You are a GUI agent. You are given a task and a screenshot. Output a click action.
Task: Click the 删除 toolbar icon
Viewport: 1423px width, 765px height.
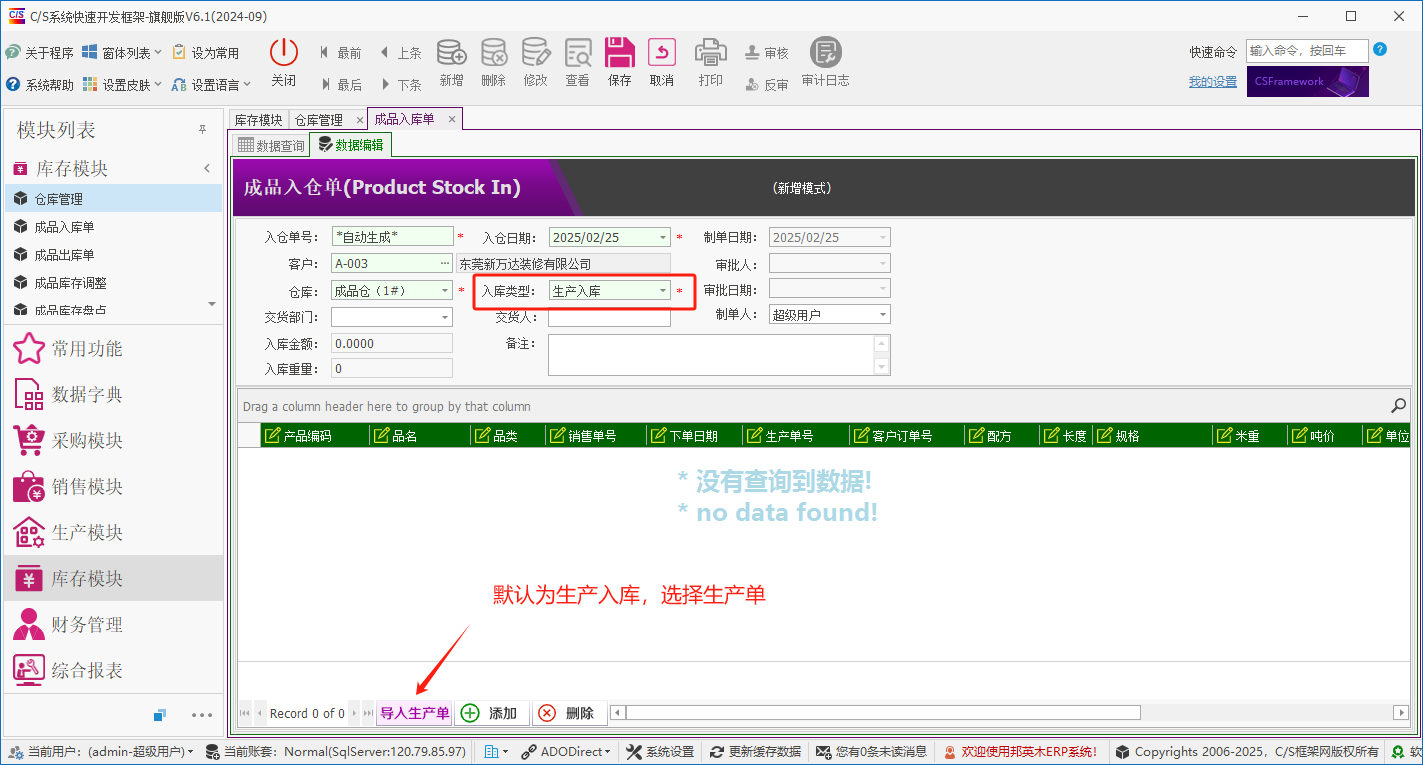click(x=494, y=63)
